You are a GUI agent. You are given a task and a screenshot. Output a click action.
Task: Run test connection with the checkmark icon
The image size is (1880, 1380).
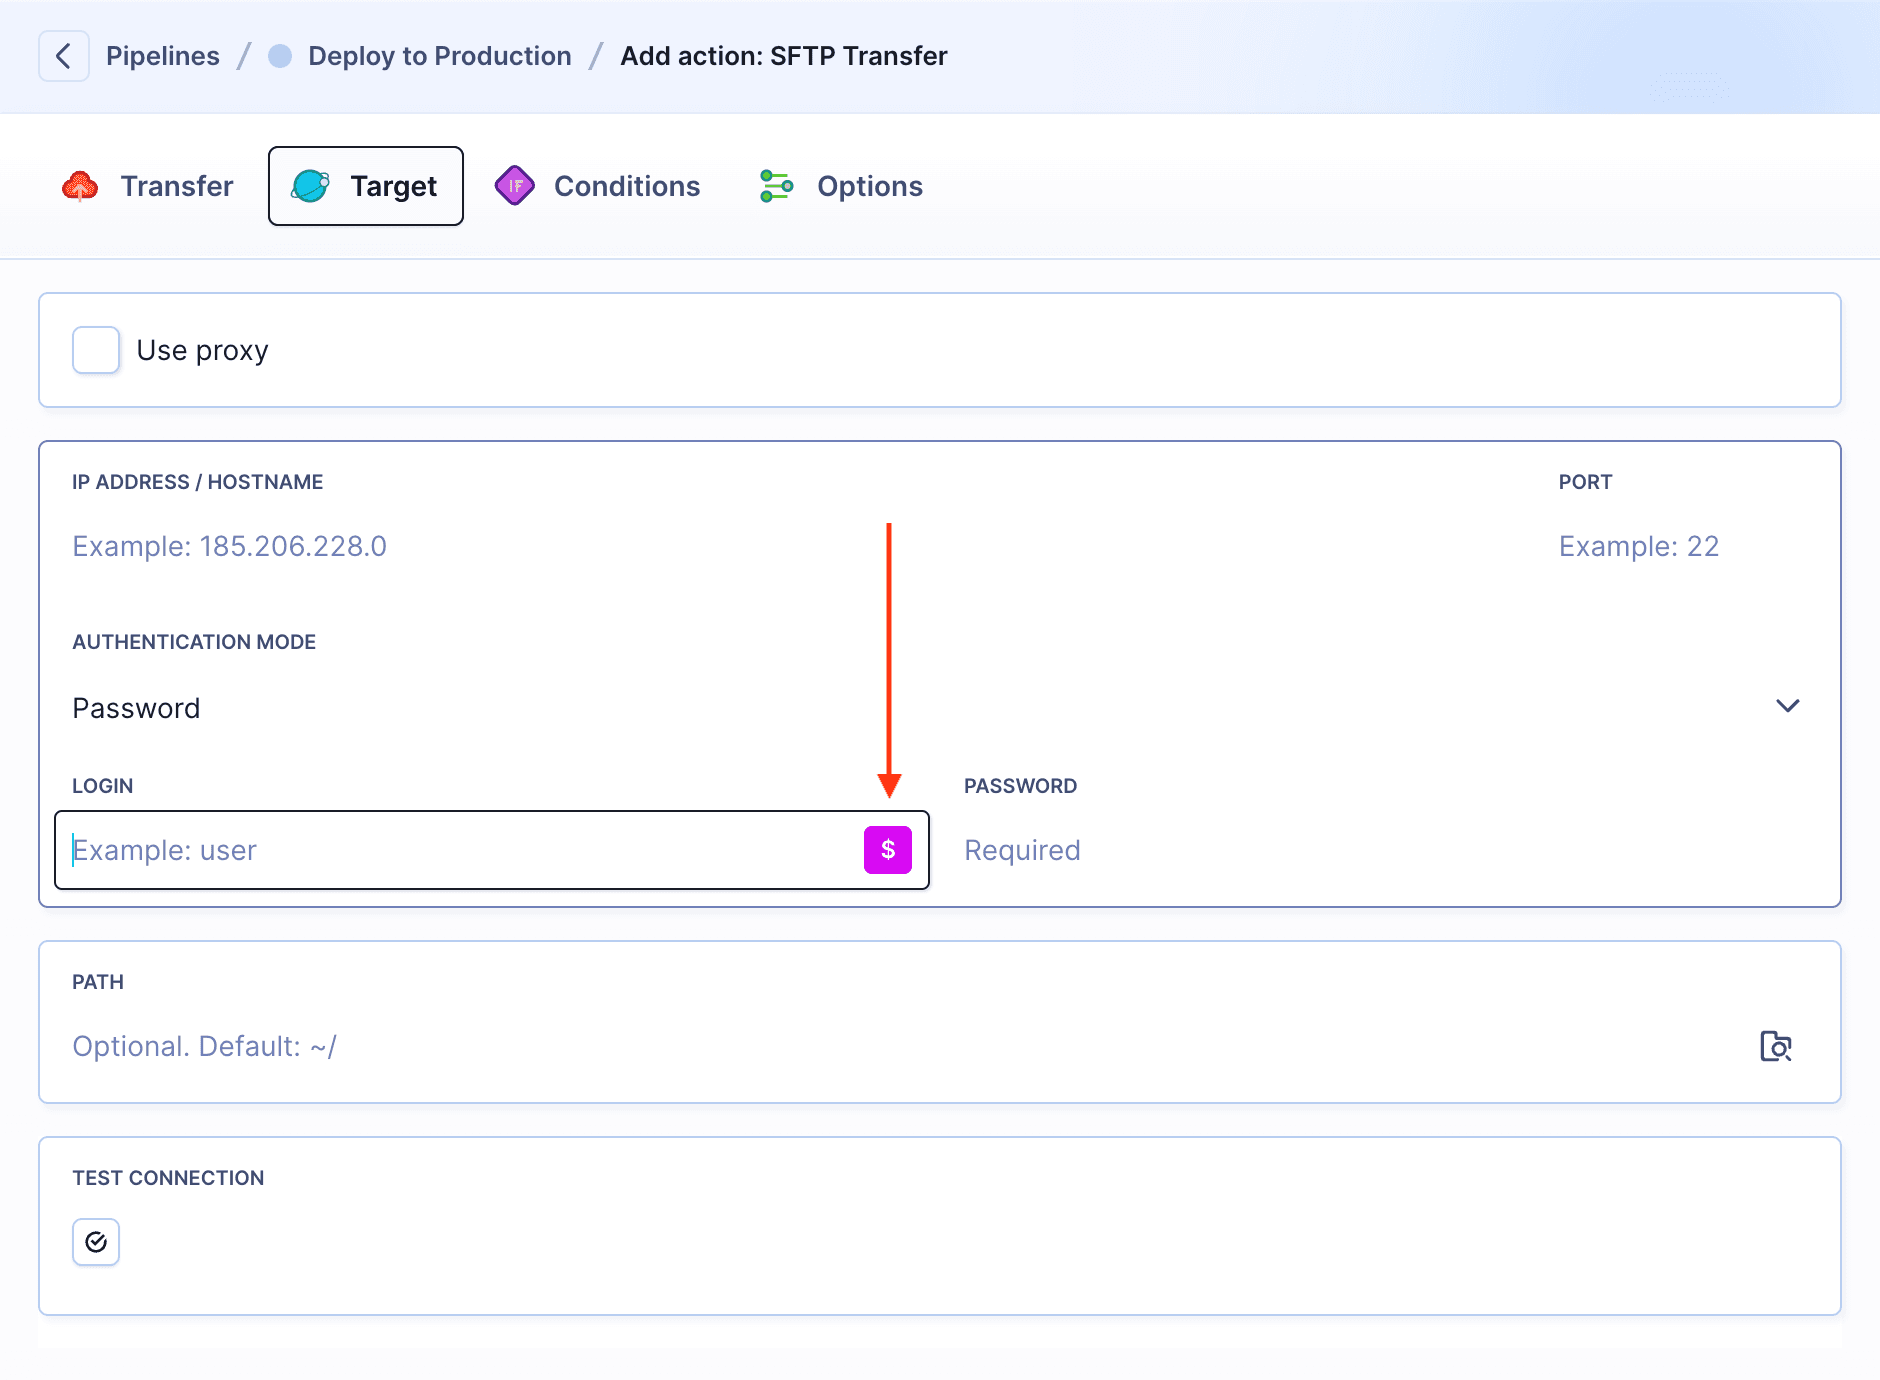(x=95, y=1241)
